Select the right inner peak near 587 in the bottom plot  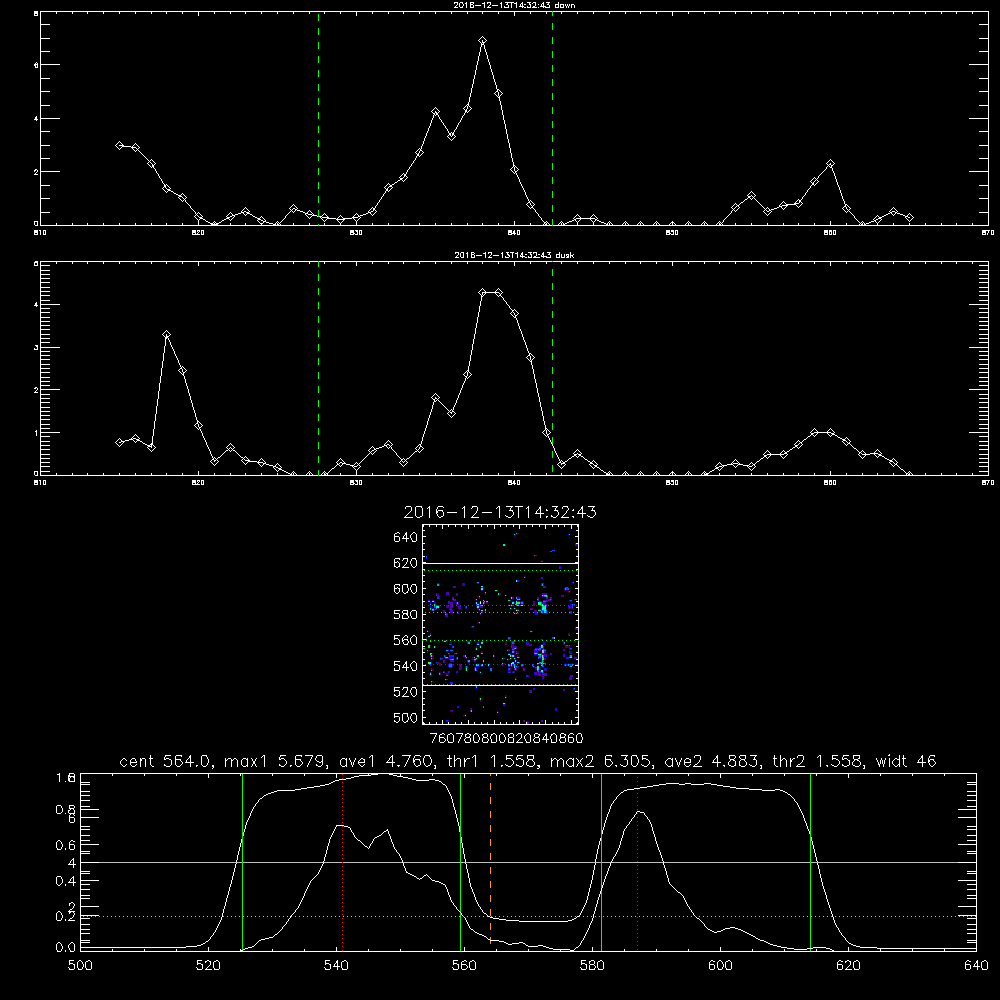pos(640,812)
